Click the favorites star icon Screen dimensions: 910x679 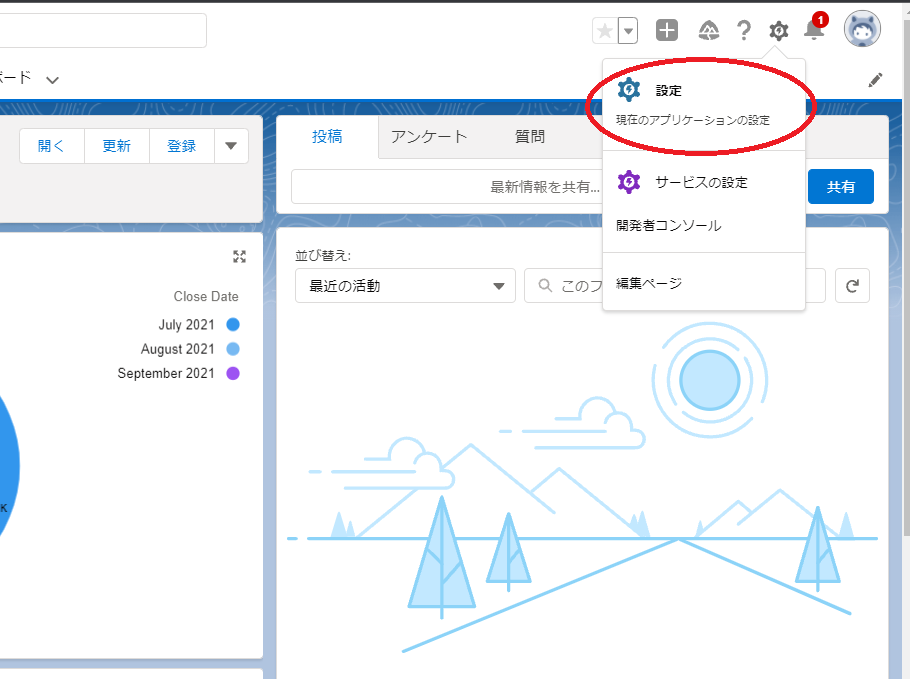(x=605, y=30)
